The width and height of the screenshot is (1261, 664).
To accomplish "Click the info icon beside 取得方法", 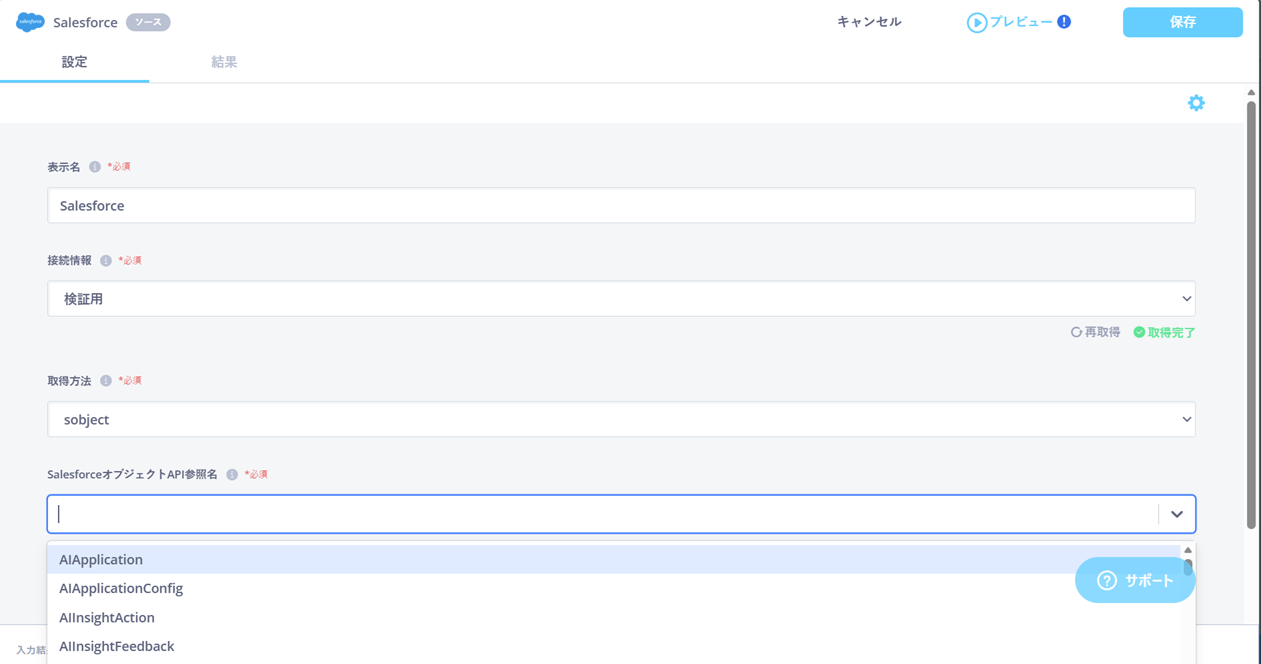I will (x=106, y=381).
